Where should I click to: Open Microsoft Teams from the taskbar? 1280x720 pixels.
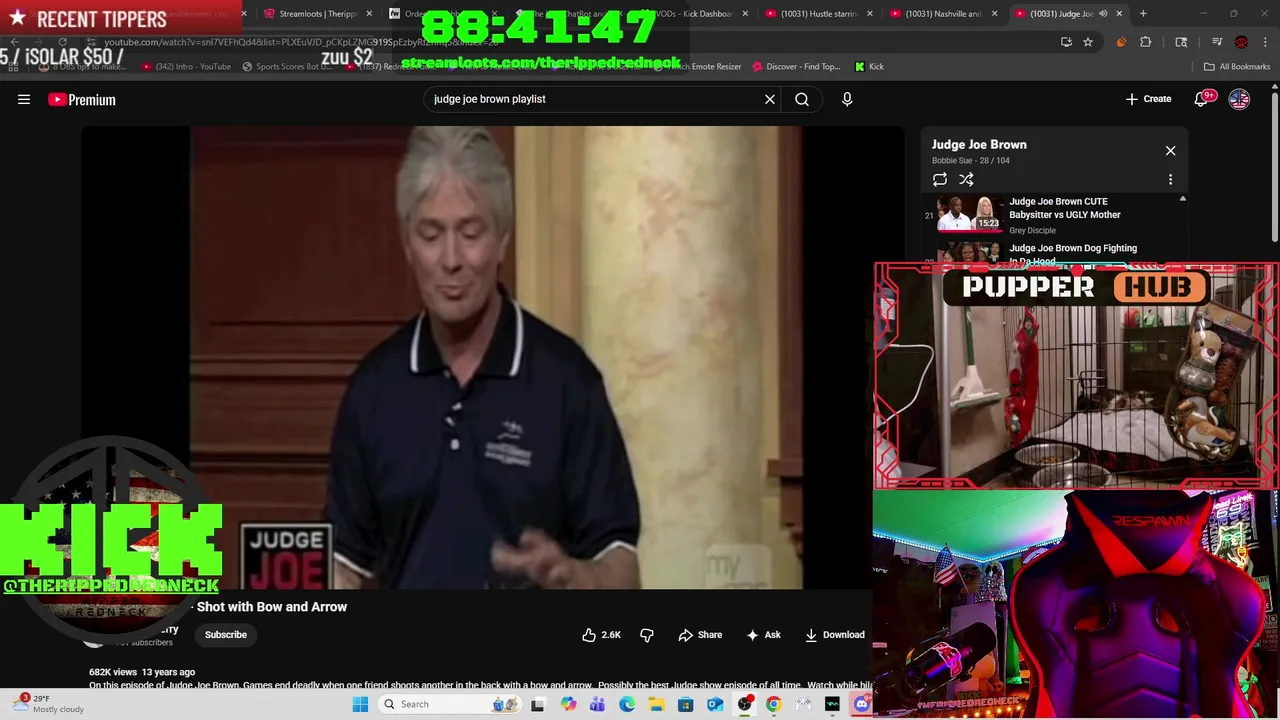tap(597, 704)
